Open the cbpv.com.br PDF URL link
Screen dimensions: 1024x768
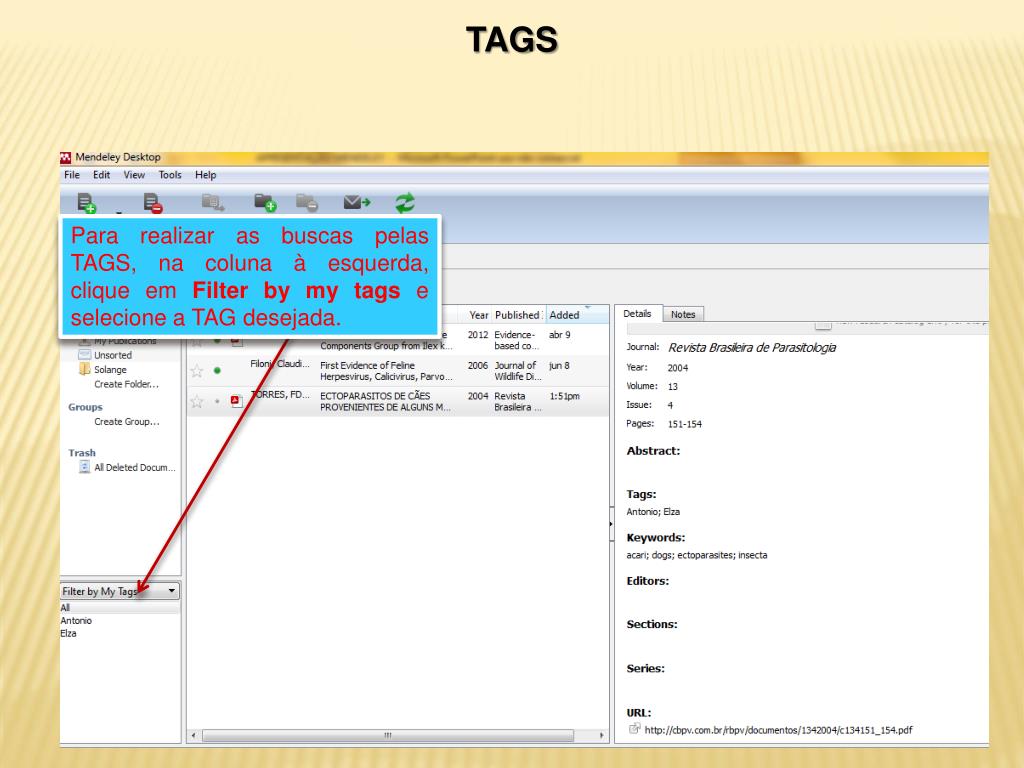click(x=778, y=730)
